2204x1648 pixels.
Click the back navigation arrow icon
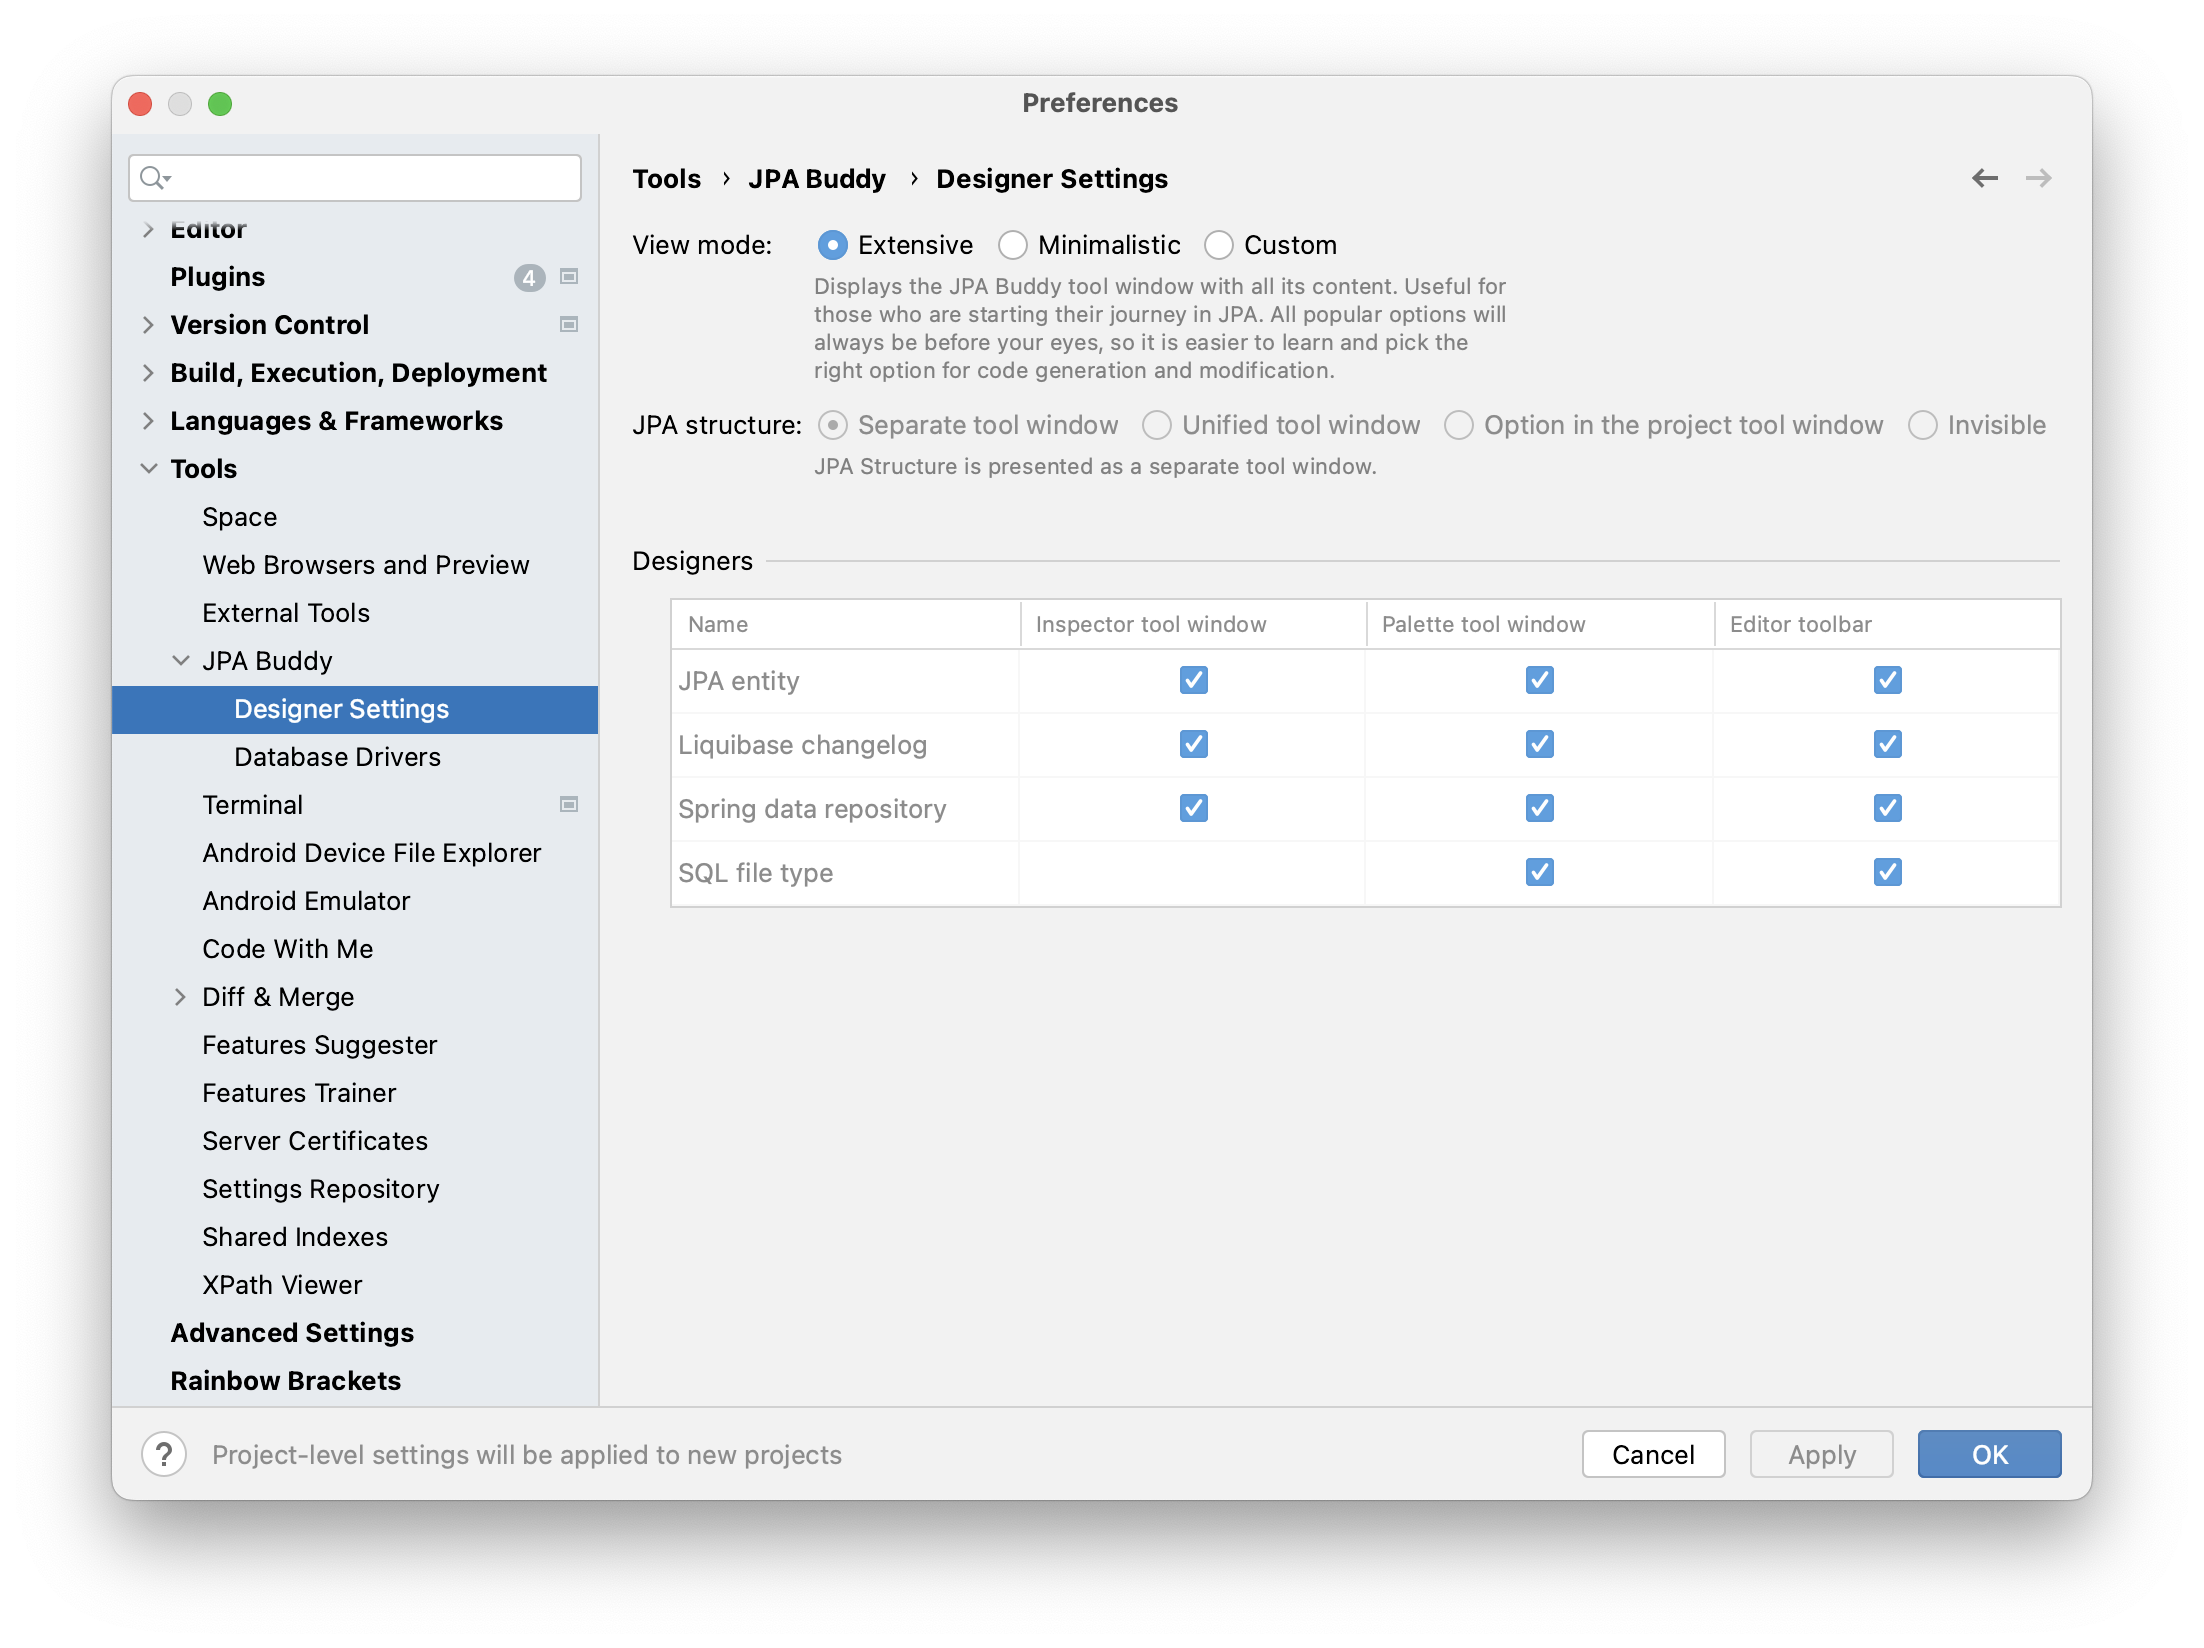pos(1984,178)
